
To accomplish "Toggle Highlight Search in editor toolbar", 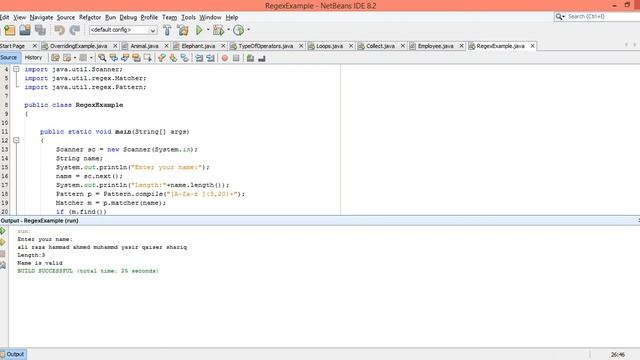I will (136, 58).
